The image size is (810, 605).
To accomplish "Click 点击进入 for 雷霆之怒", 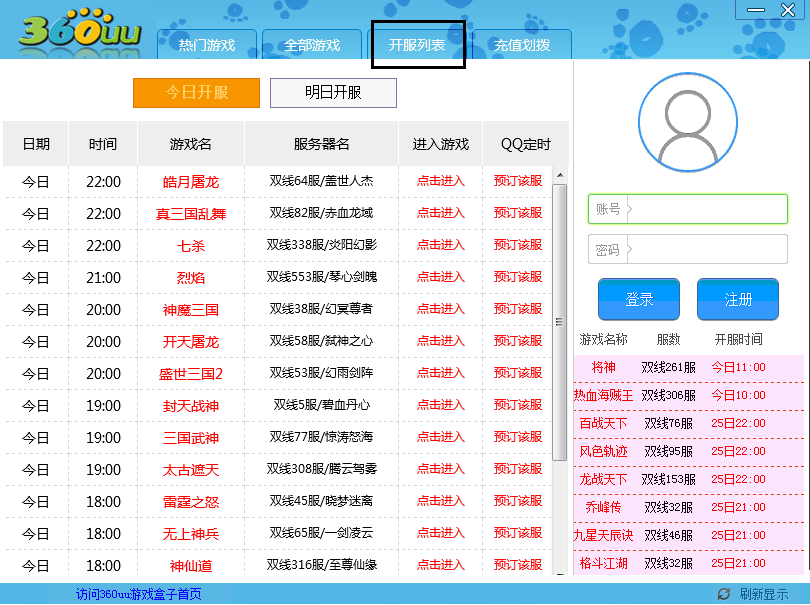I will pos(441,501).
